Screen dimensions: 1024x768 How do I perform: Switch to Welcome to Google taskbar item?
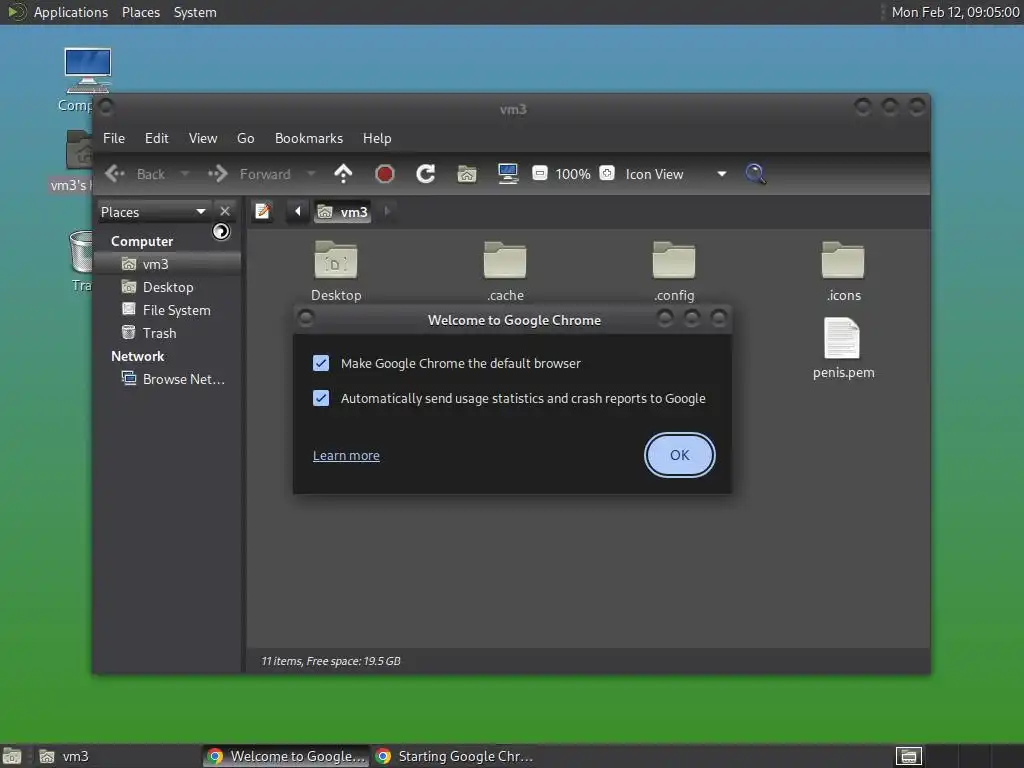(286, 756)
